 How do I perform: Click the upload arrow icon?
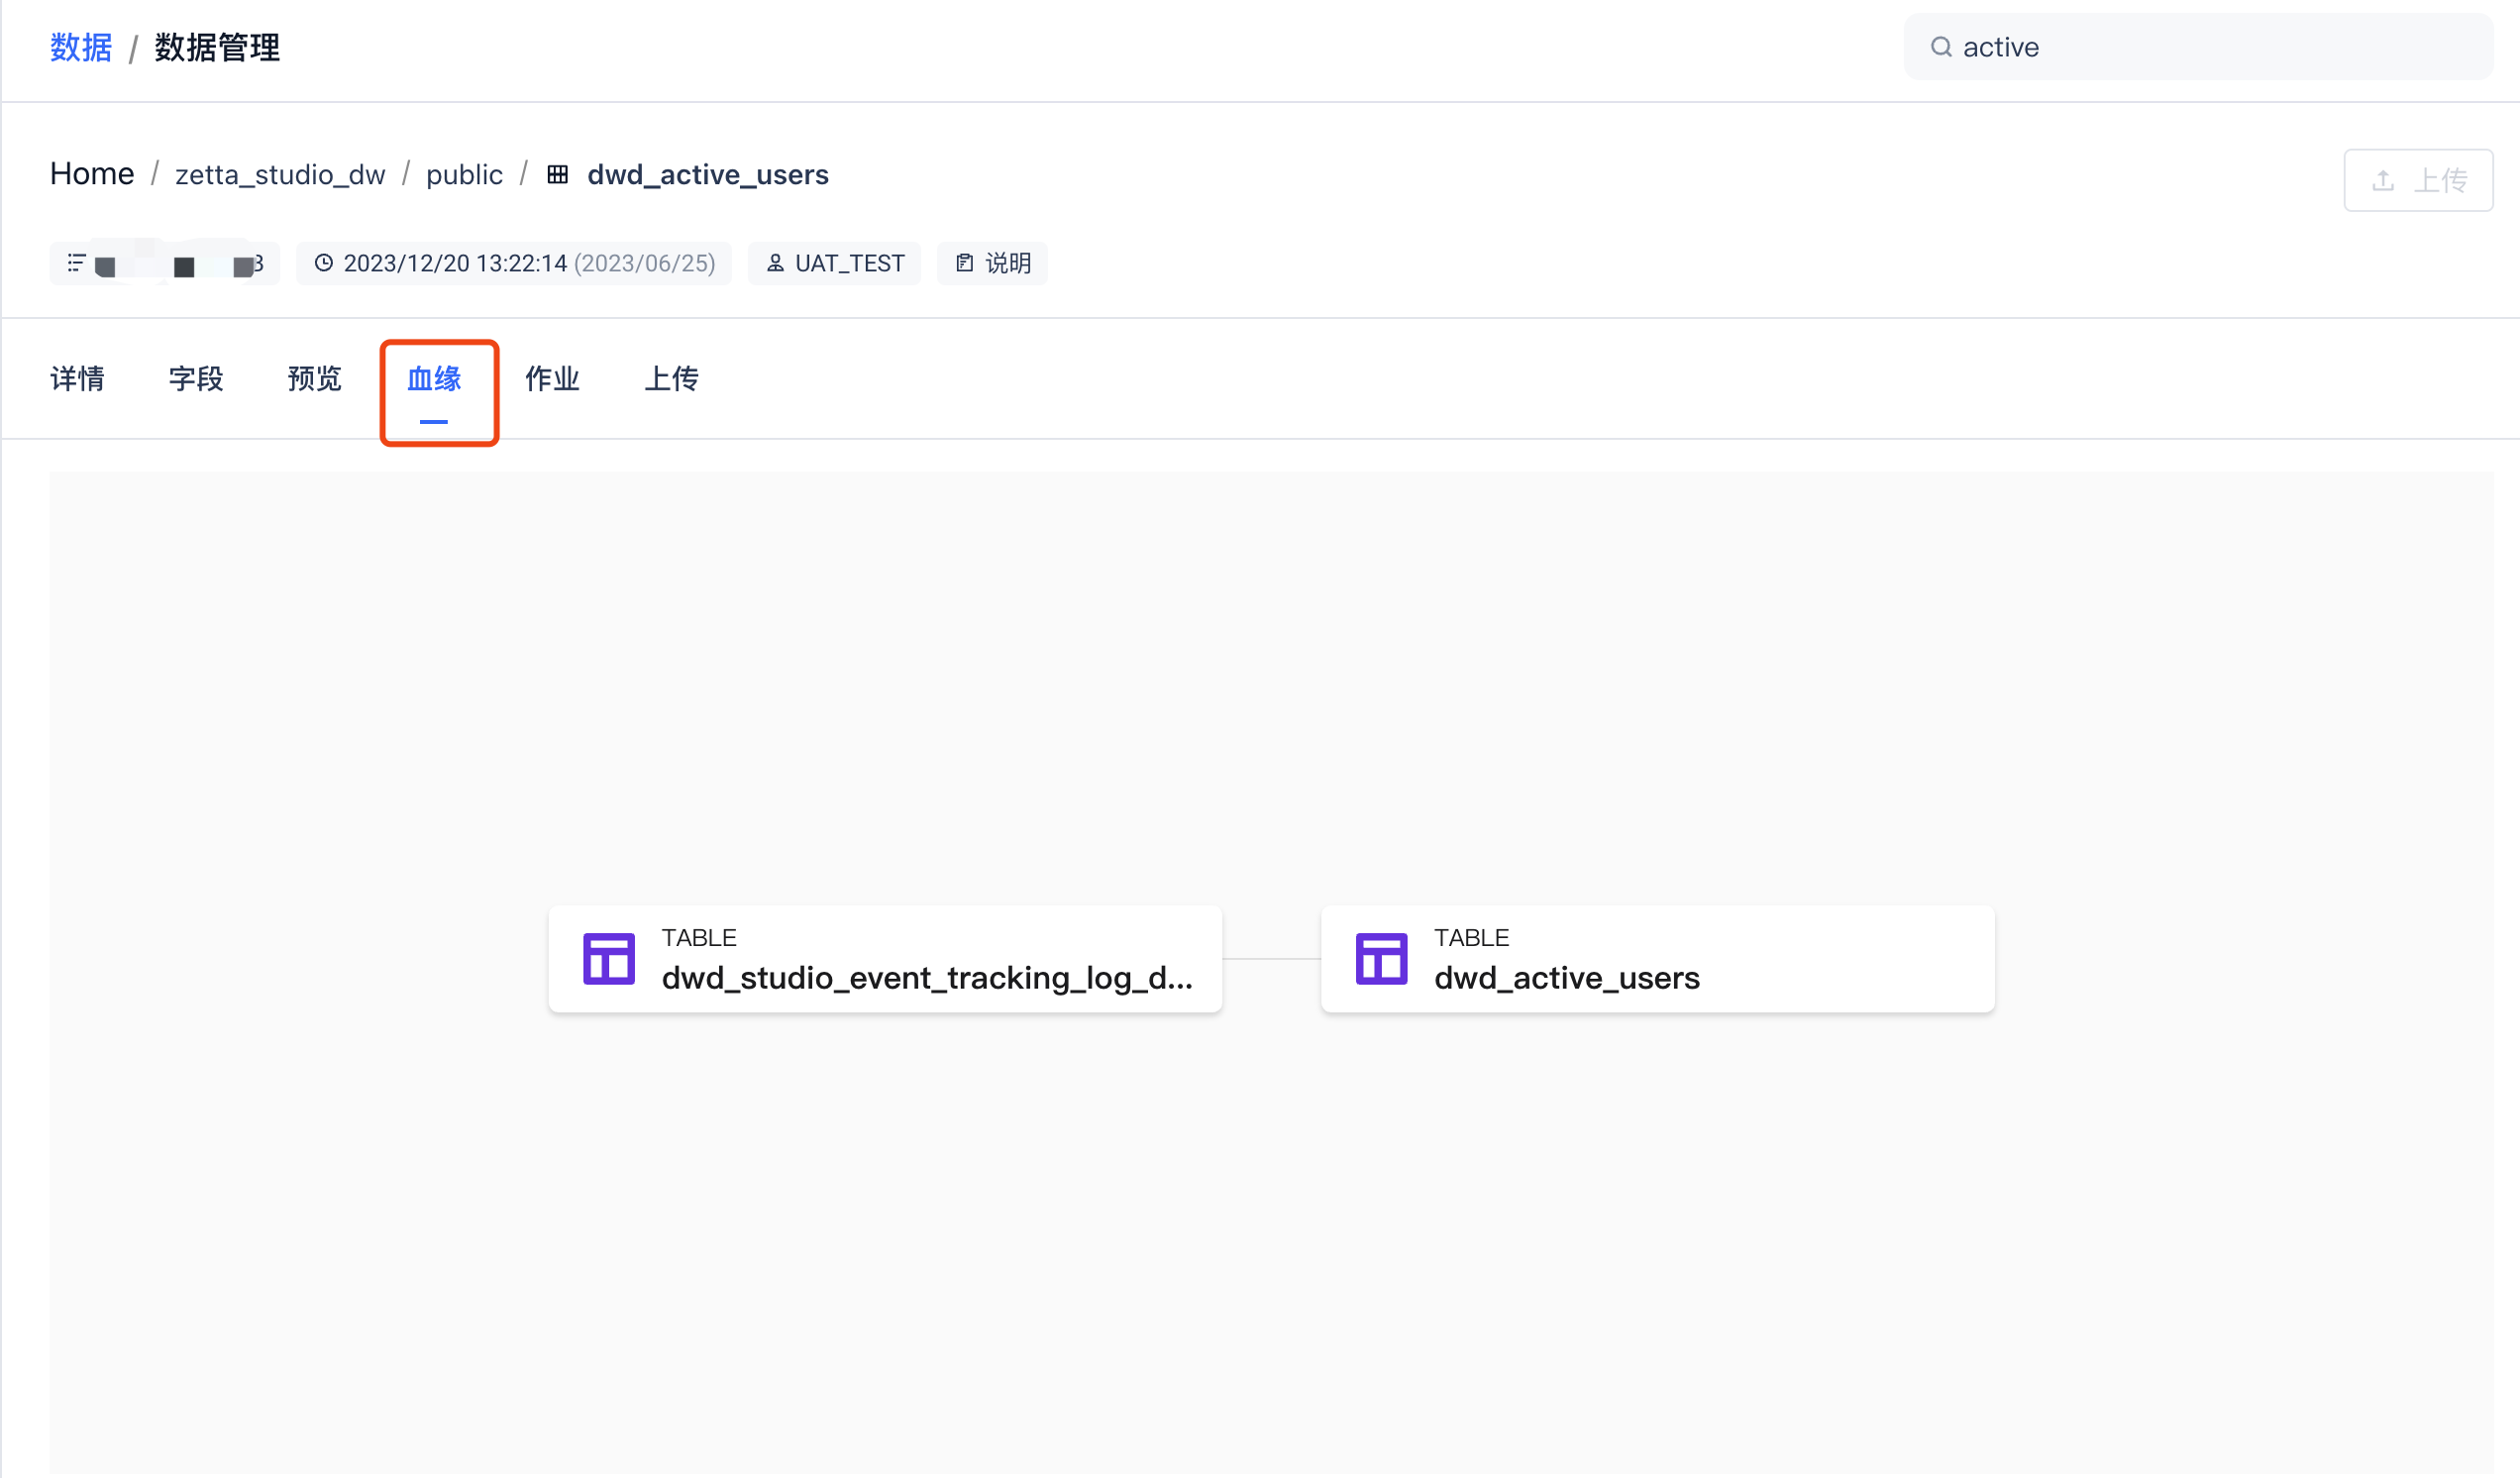point(2383,181)
